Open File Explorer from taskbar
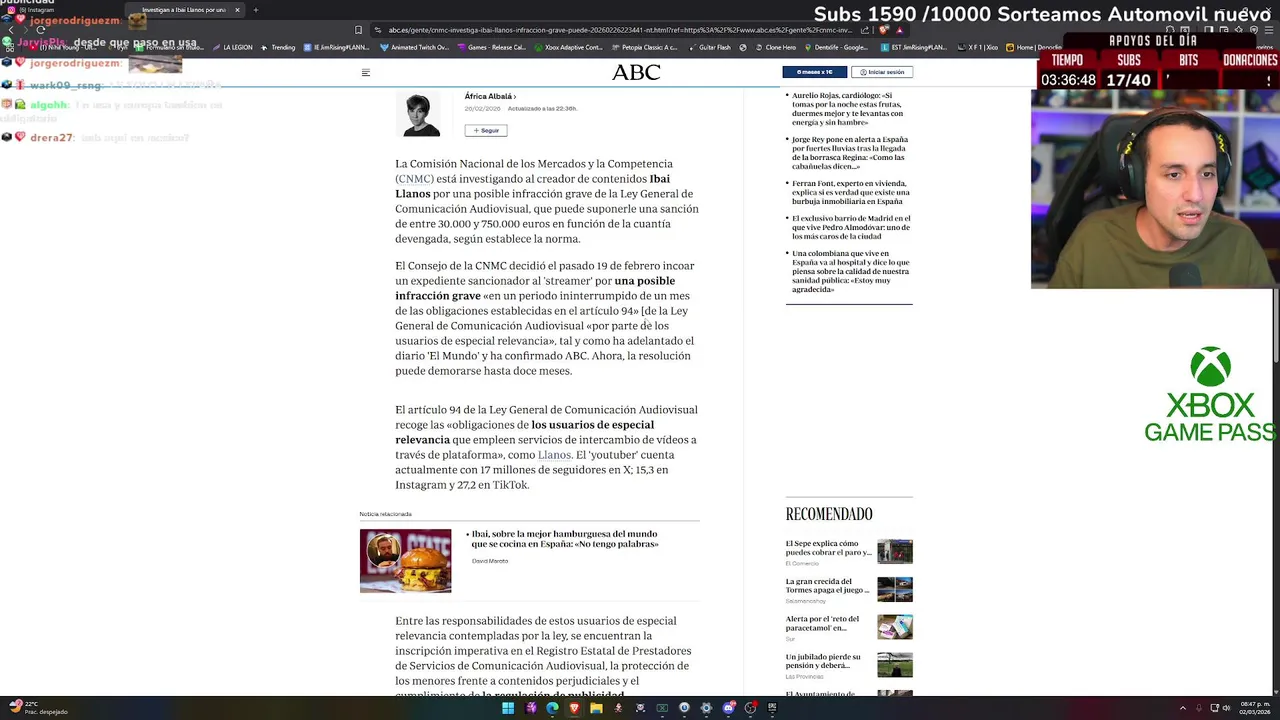The height and width of the screenshot is (720, 1280). pyautogui.click(x=596, y=708)
